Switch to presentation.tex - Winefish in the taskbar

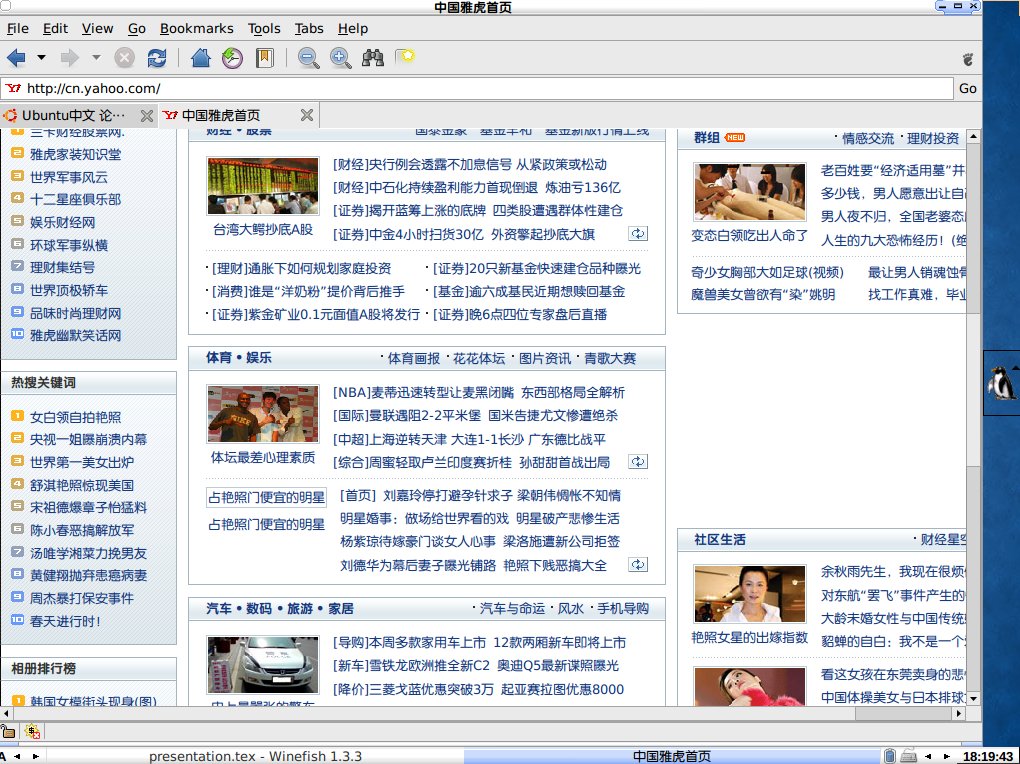point(255,756)
